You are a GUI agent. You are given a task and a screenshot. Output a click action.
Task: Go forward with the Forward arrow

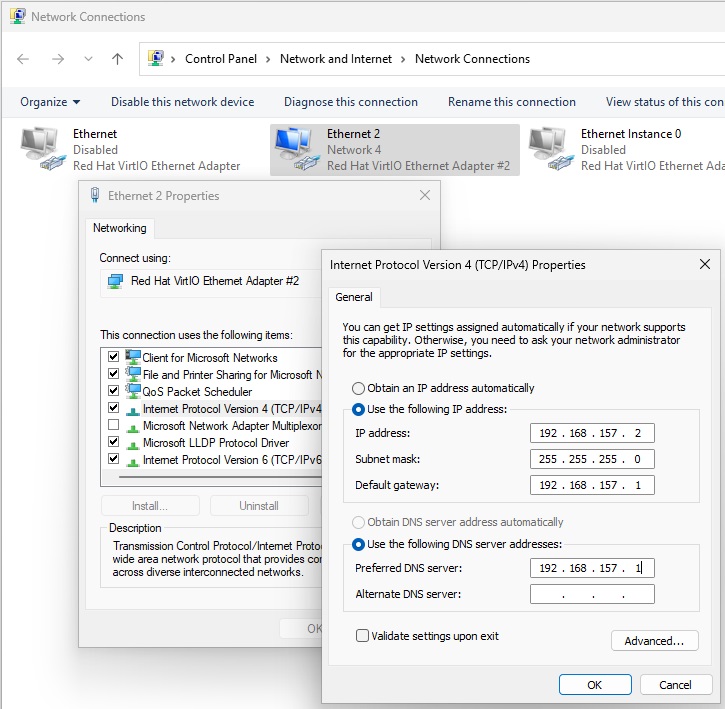58,59
